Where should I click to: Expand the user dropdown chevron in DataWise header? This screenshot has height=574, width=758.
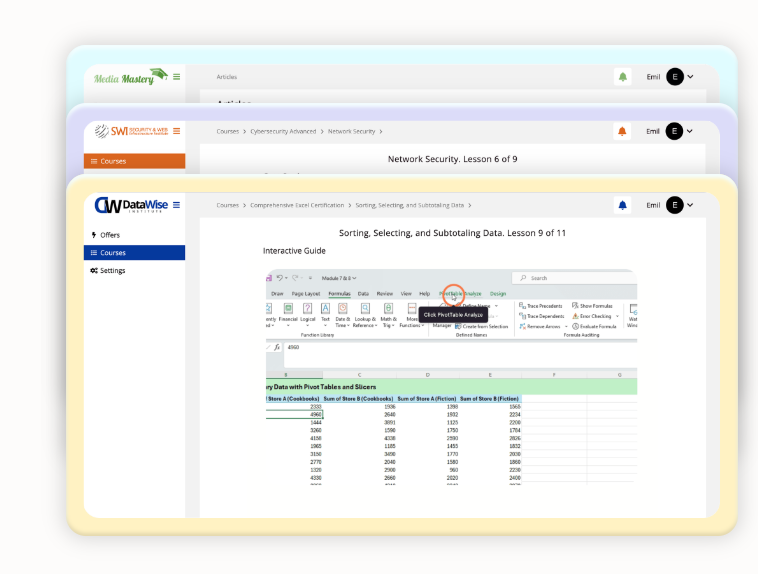[x=690, y=205]
